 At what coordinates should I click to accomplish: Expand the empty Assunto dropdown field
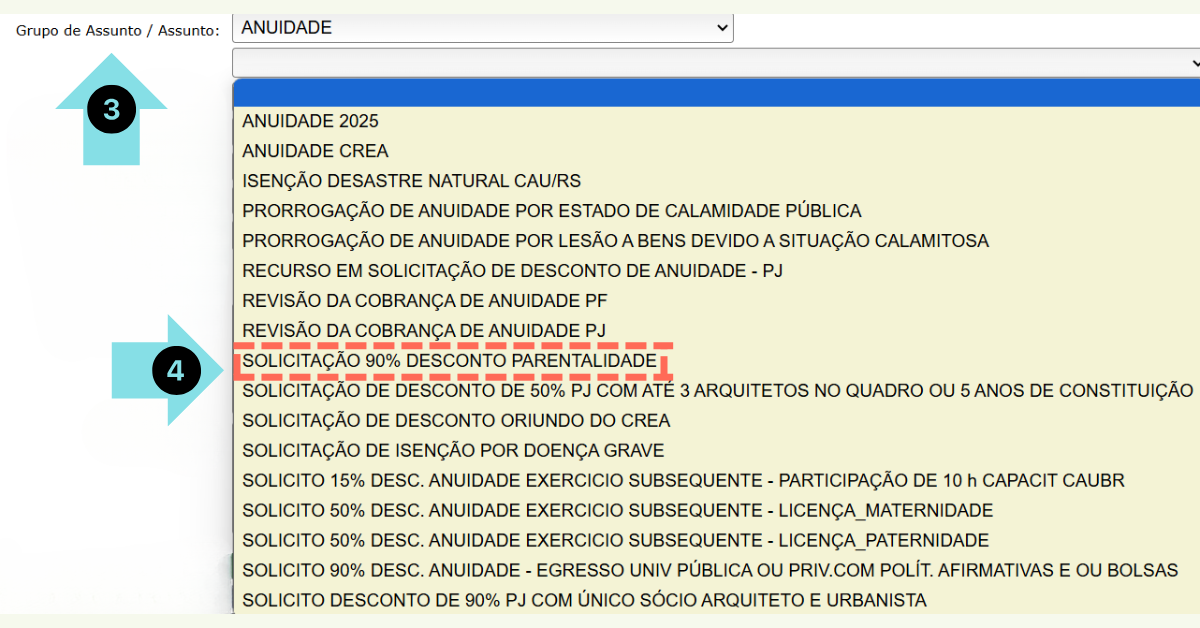pyautogui.click(x=715, y=63)
